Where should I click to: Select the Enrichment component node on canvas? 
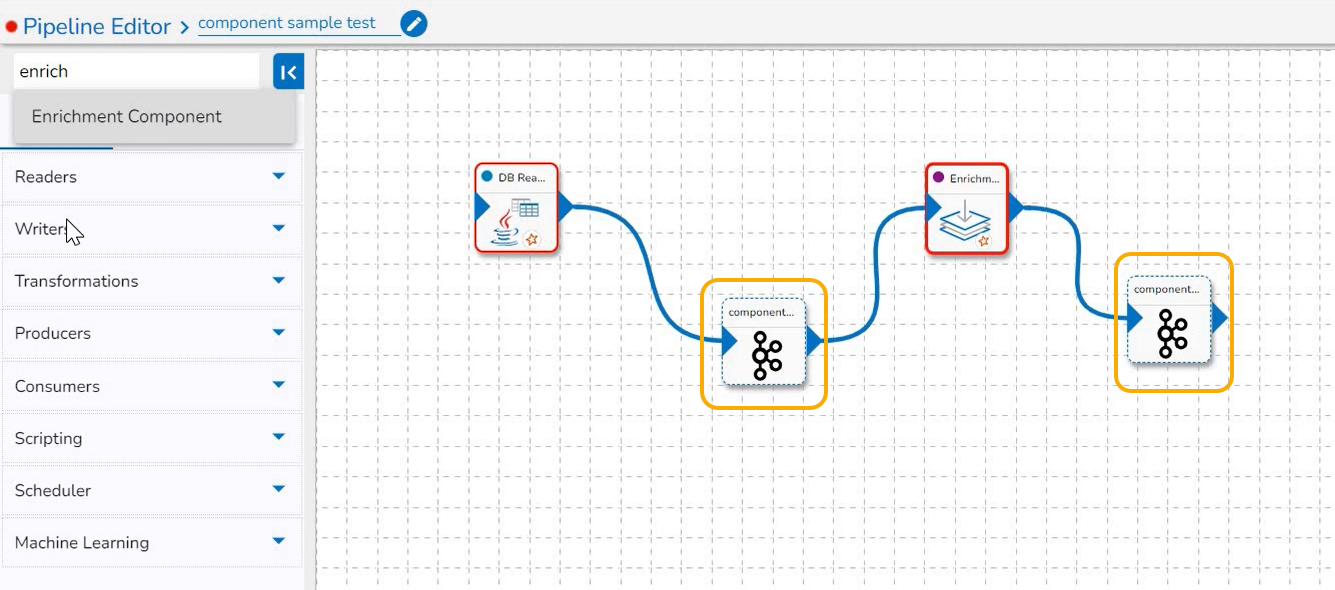[967, 208]
